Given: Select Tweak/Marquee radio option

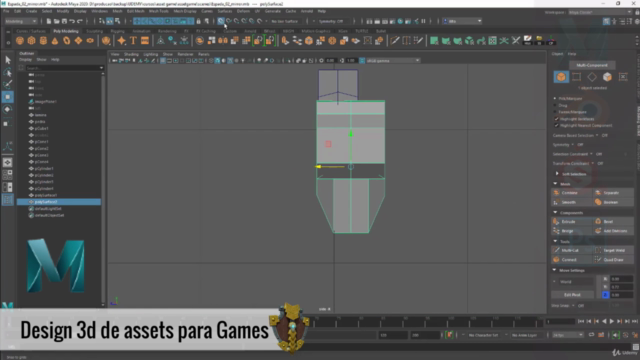Looking at the screenshot, I should click(x=555, y=112).
